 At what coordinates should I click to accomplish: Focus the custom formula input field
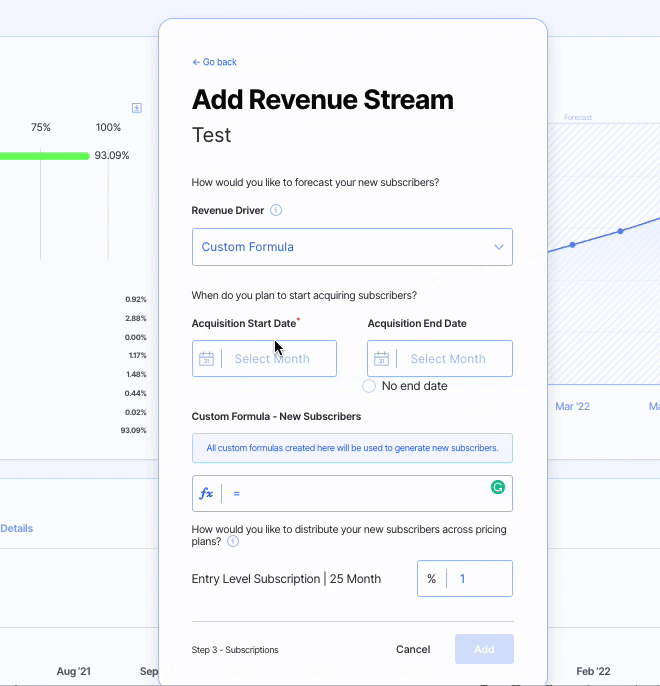[x=360, y=494]
